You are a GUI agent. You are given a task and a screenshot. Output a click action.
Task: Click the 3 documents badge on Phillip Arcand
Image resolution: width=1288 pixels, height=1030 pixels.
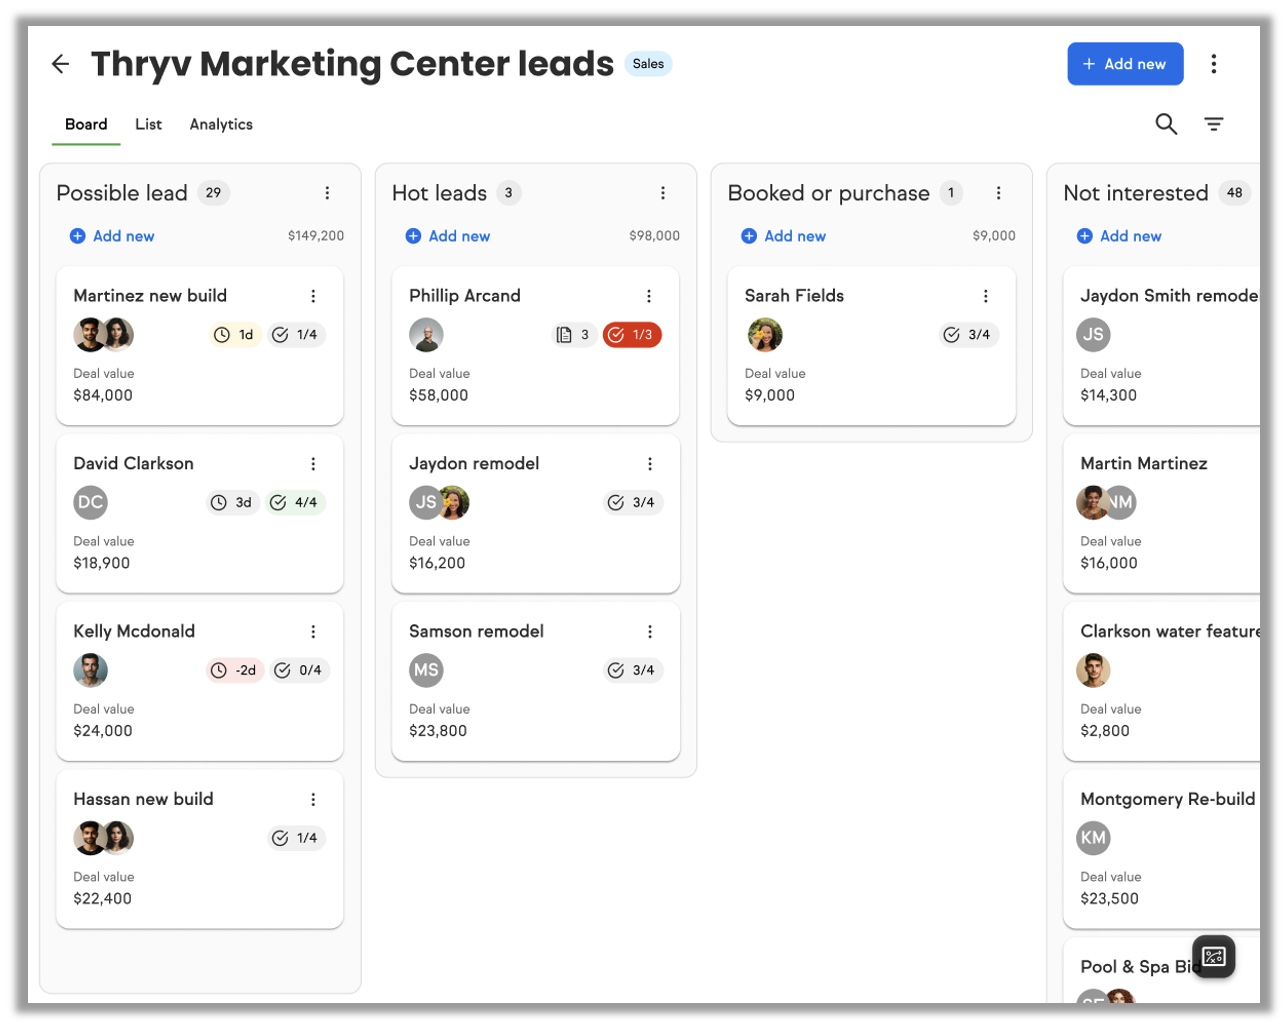point(573,335)
